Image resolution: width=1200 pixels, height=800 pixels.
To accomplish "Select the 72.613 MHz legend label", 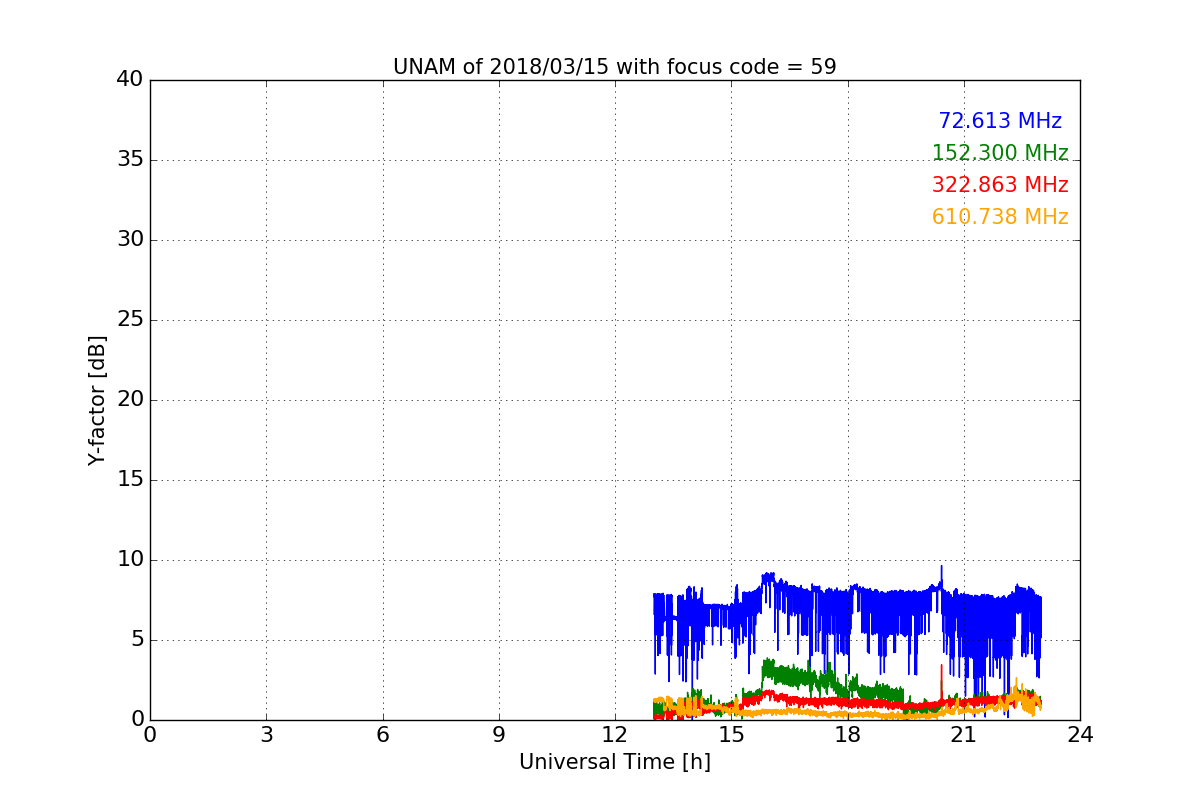I will click(x=1000, y=121).
